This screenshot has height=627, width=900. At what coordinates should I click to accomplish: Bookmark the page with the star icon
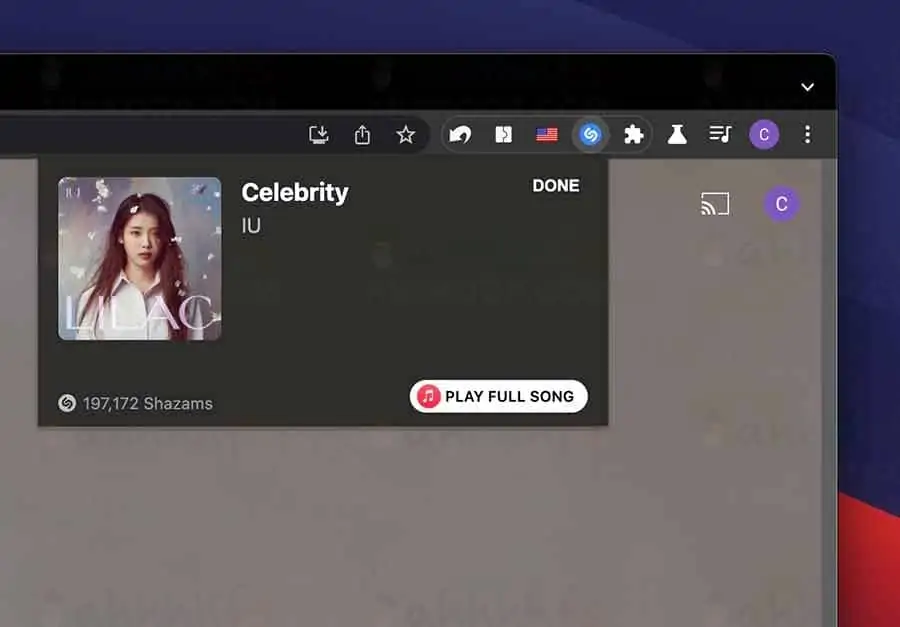(406, 133)
